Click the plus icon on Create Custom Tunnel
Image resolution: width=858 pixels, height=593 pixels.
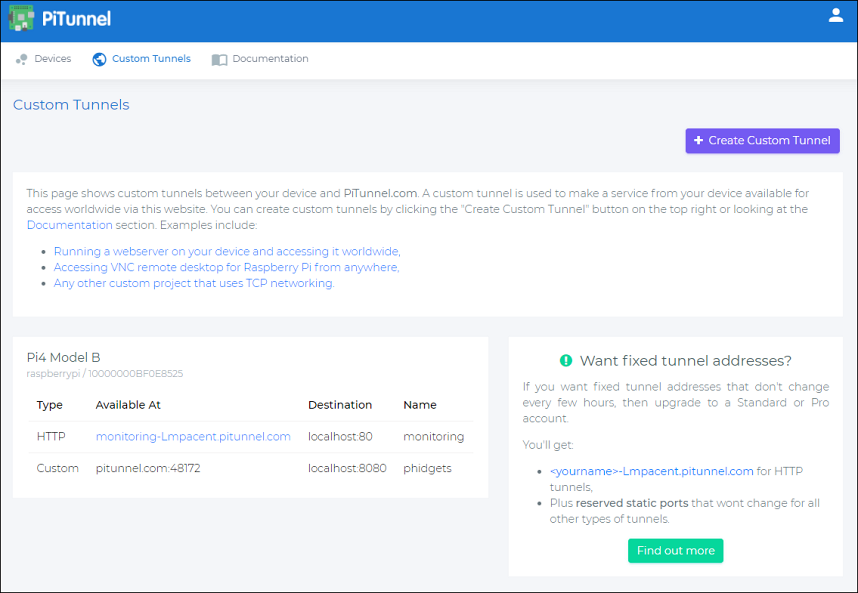[x=698, y=141]
